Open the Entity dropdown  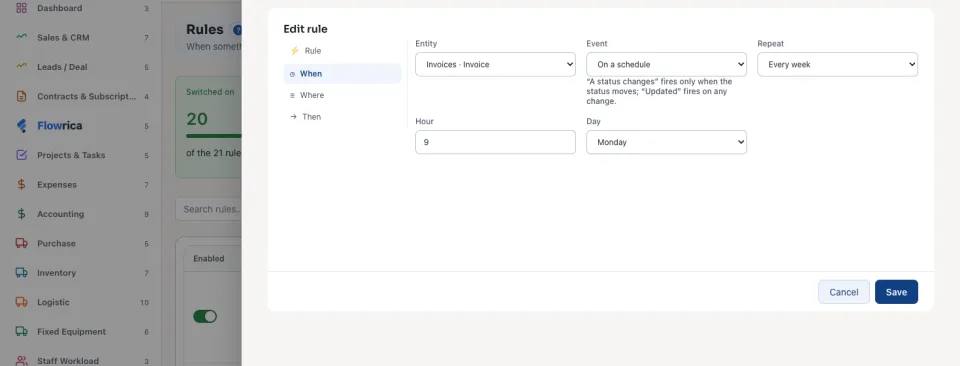(495, 64)
